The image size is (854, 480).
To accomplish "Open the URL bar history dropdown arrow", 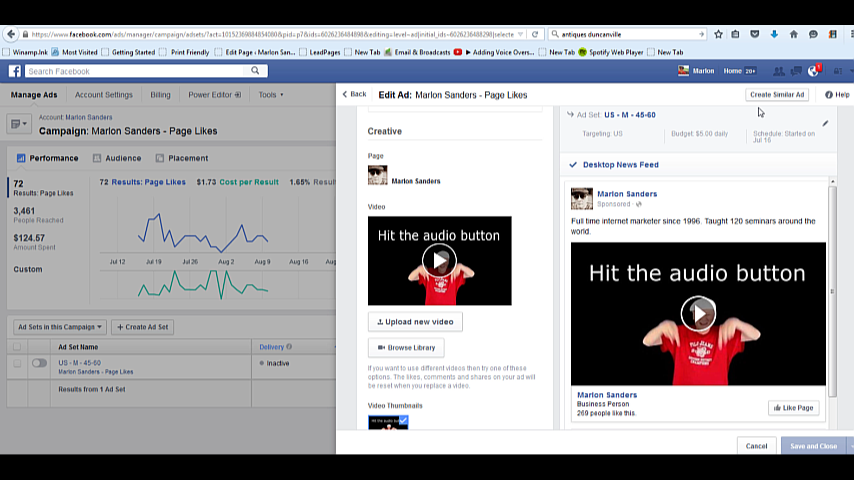I will coord(521,34).
